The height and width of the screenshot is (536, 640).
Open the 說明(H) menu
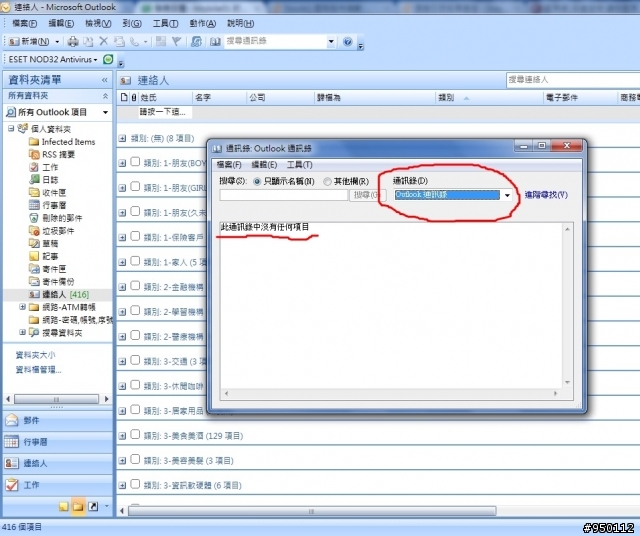point(240,23)
